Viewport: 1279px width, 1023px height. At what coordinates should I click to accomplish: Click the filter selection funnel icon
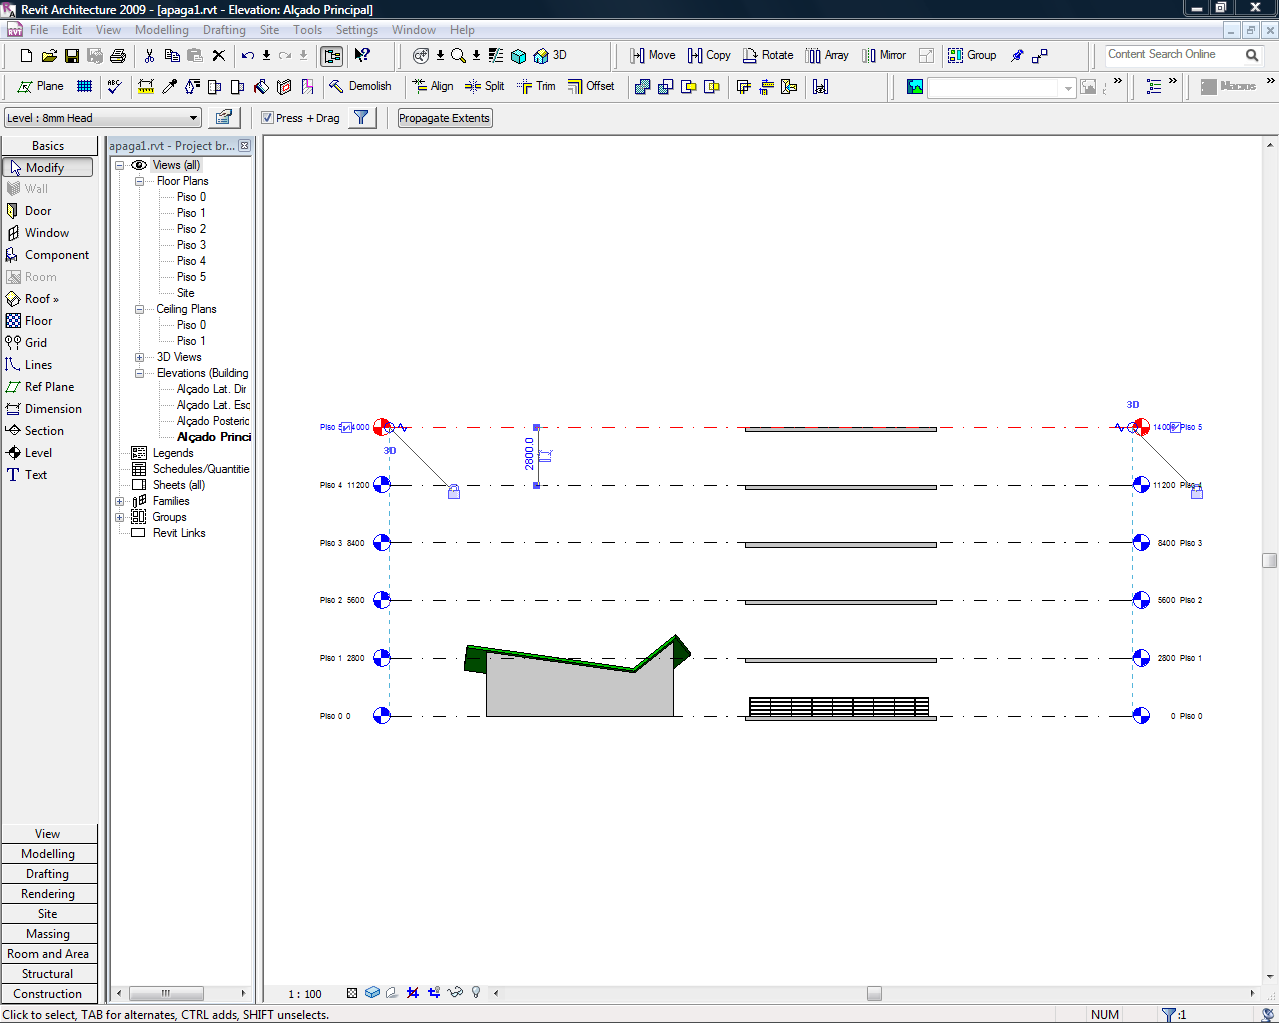click(x=361, y=118)
